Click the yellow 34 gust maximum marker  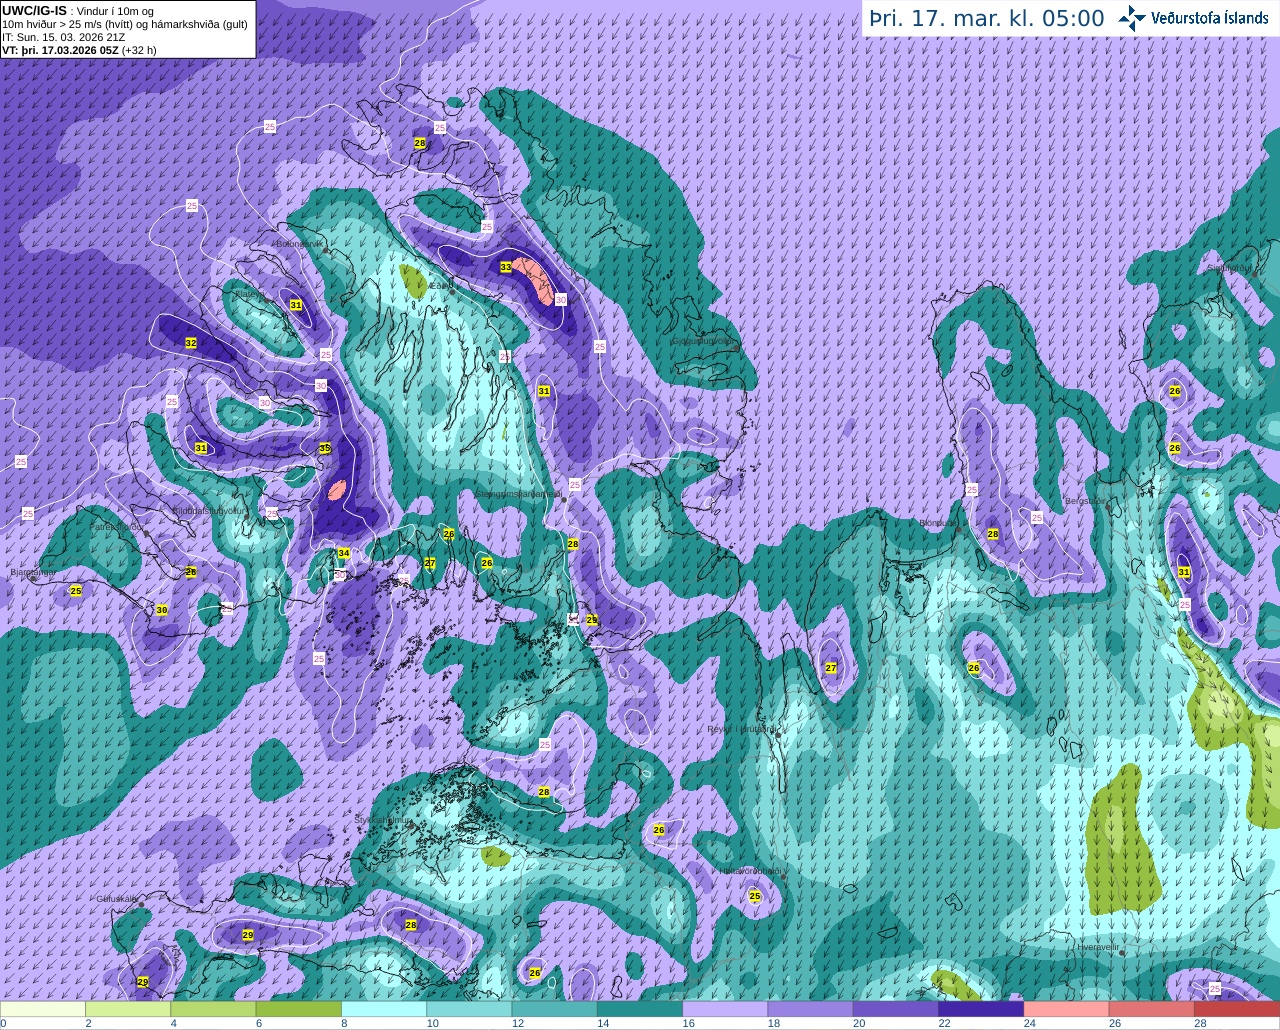[x=344, y=553]
